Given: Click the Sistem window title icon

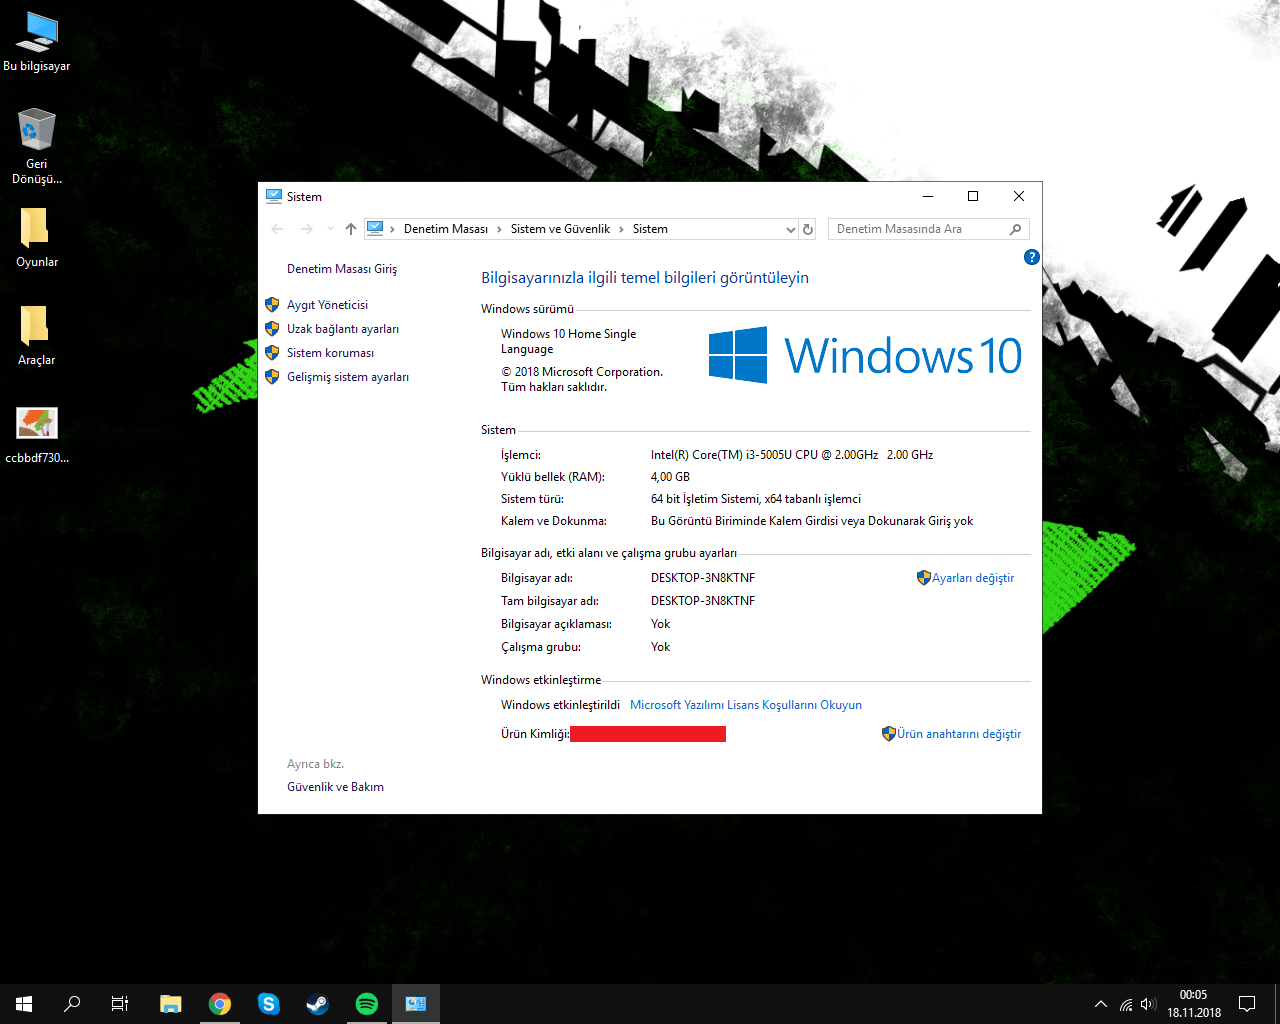Looking at the screenshot, I should [274, 196].
